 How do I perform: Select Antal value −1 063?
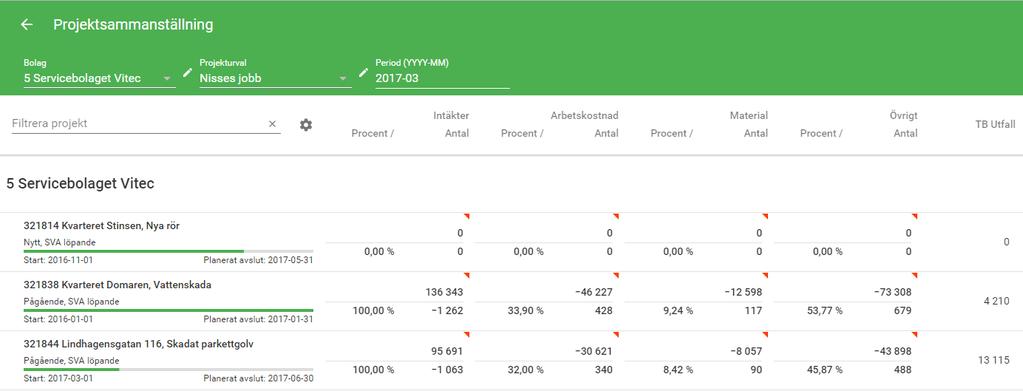coord(447,370)
